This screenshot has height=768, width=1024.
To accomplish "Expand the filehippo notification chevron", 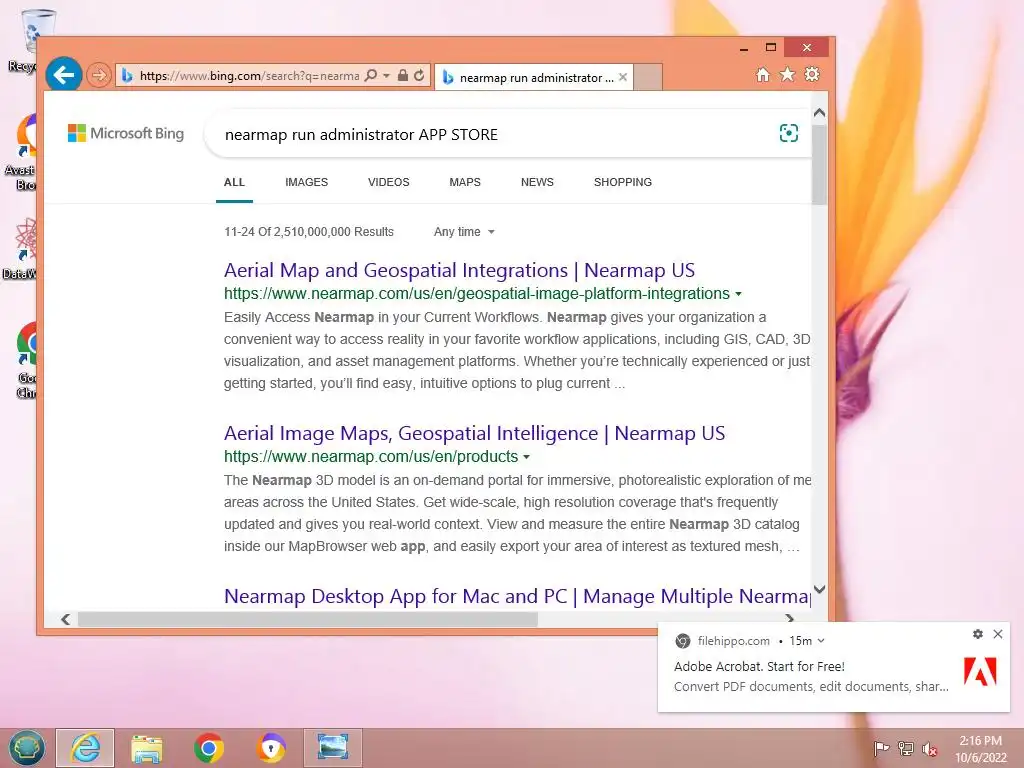I will [821, 641].
